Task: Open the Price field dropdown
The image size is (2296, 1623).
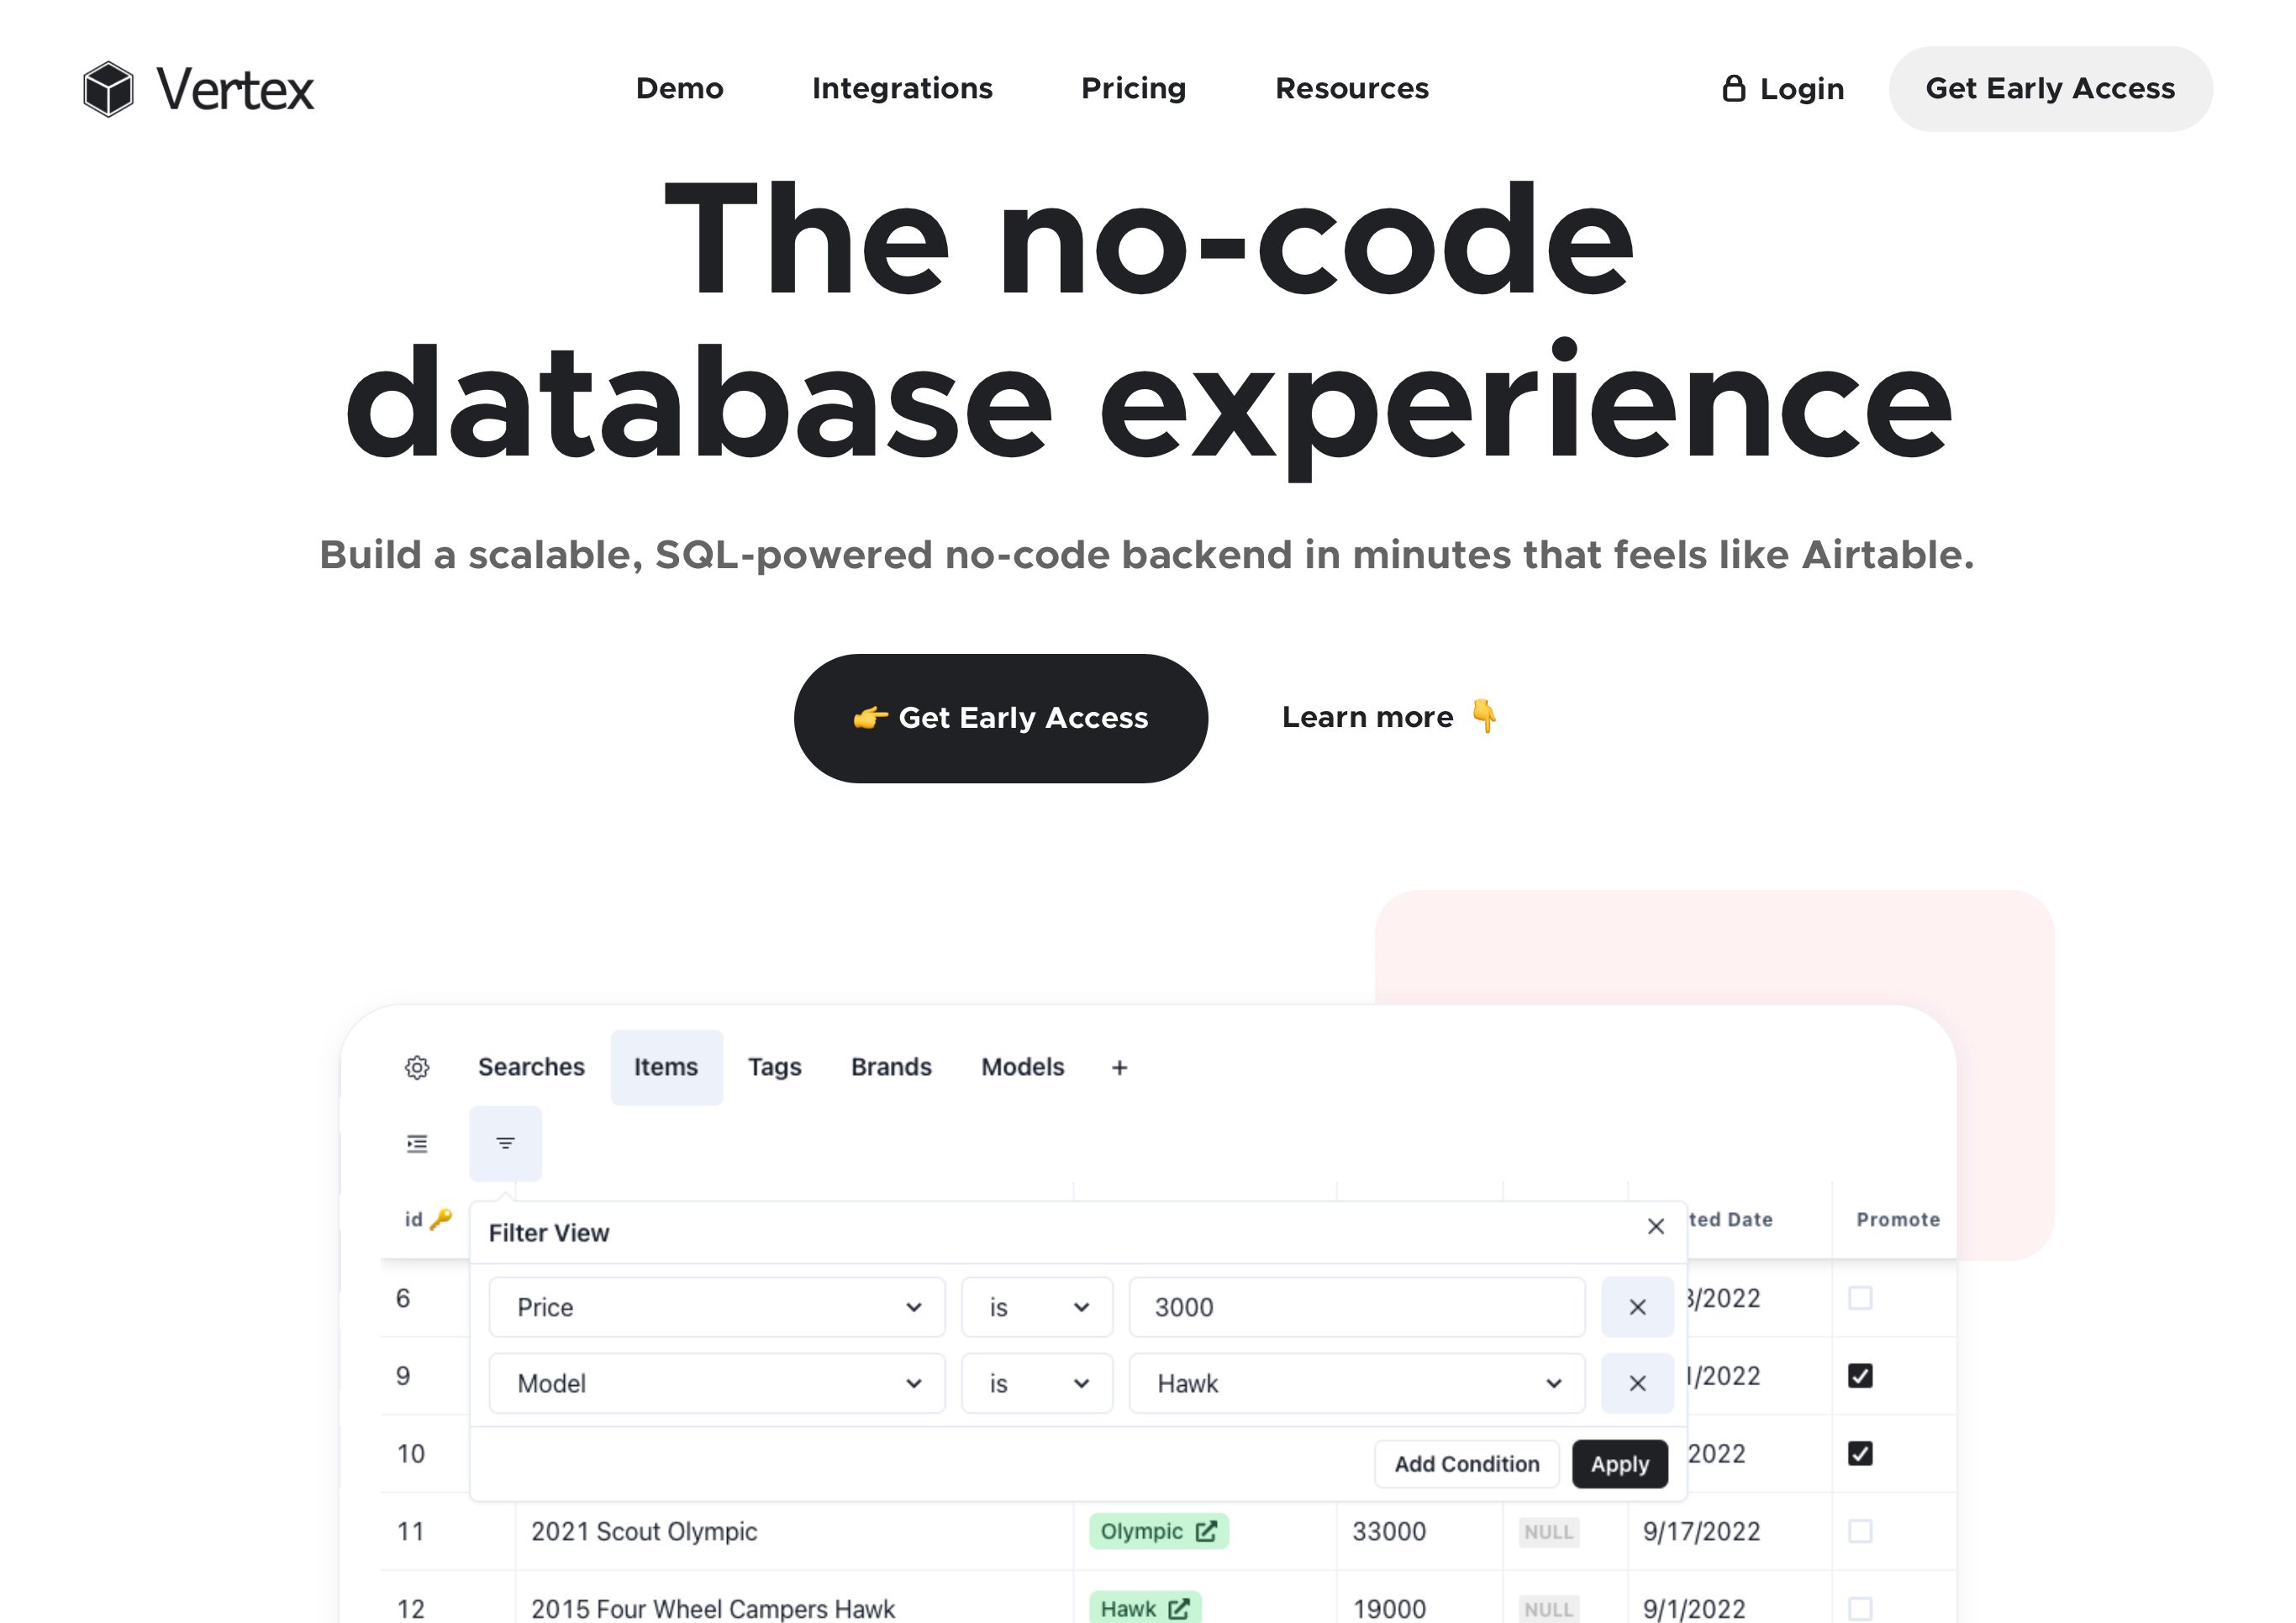Action: point(716,1307)
